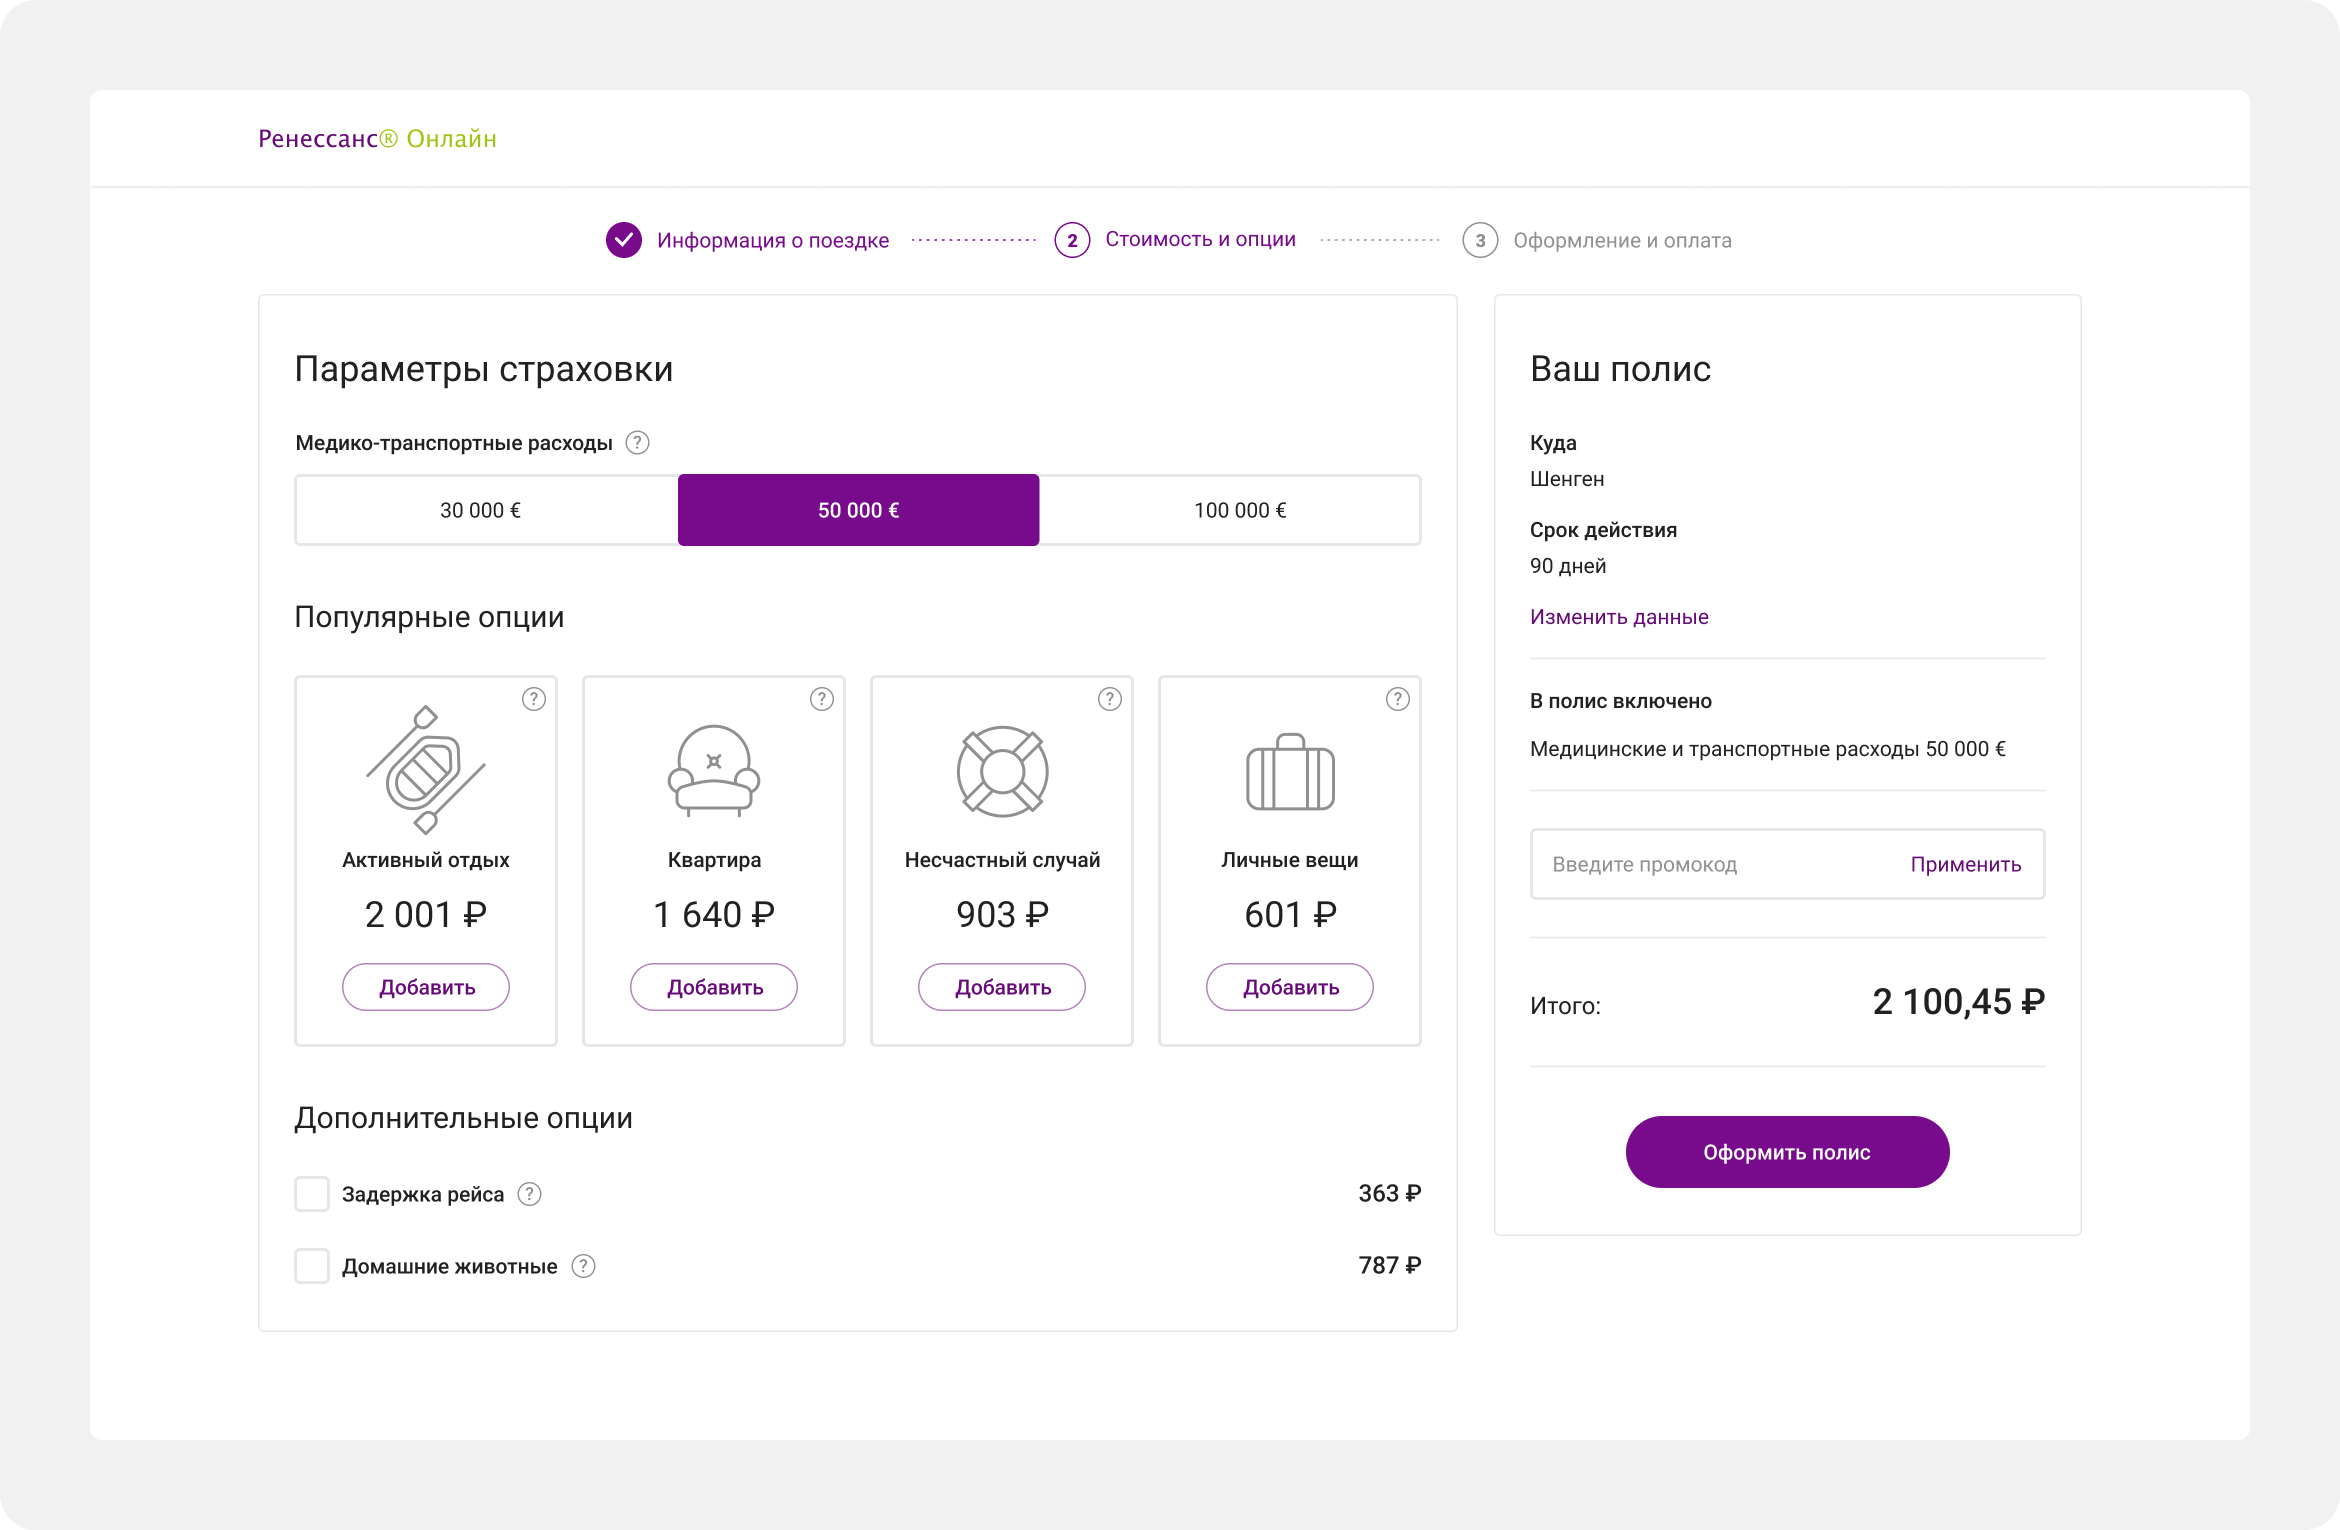Add Несчастный случай option for 903 ₽

click(x=1002, y=987)
